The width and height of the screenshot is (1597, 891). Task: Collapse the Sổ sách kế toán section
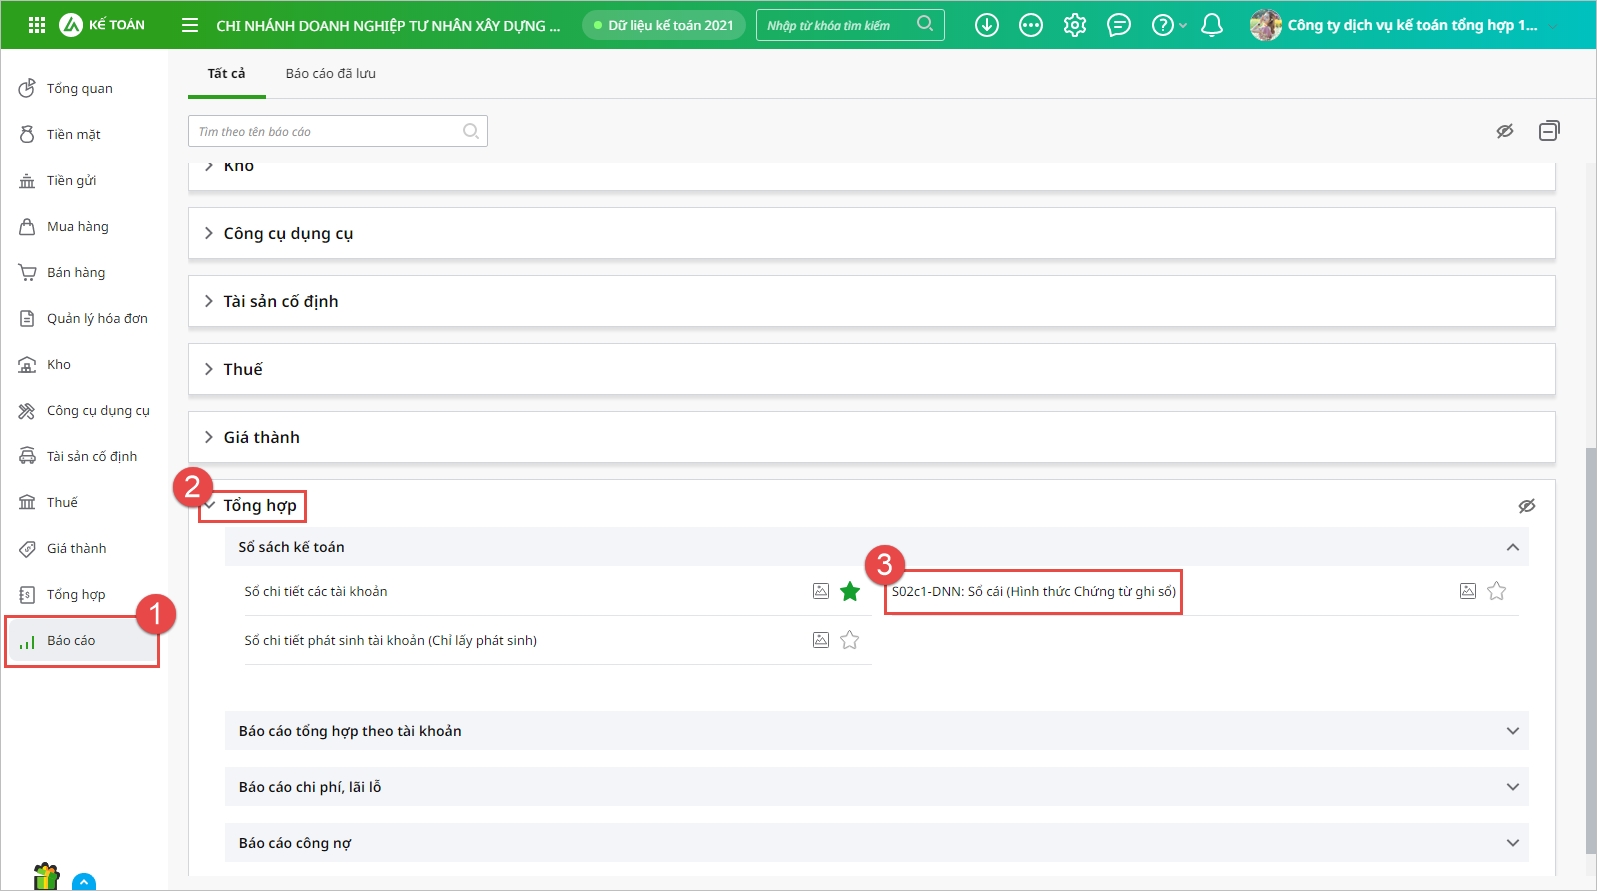point(1512,547)
